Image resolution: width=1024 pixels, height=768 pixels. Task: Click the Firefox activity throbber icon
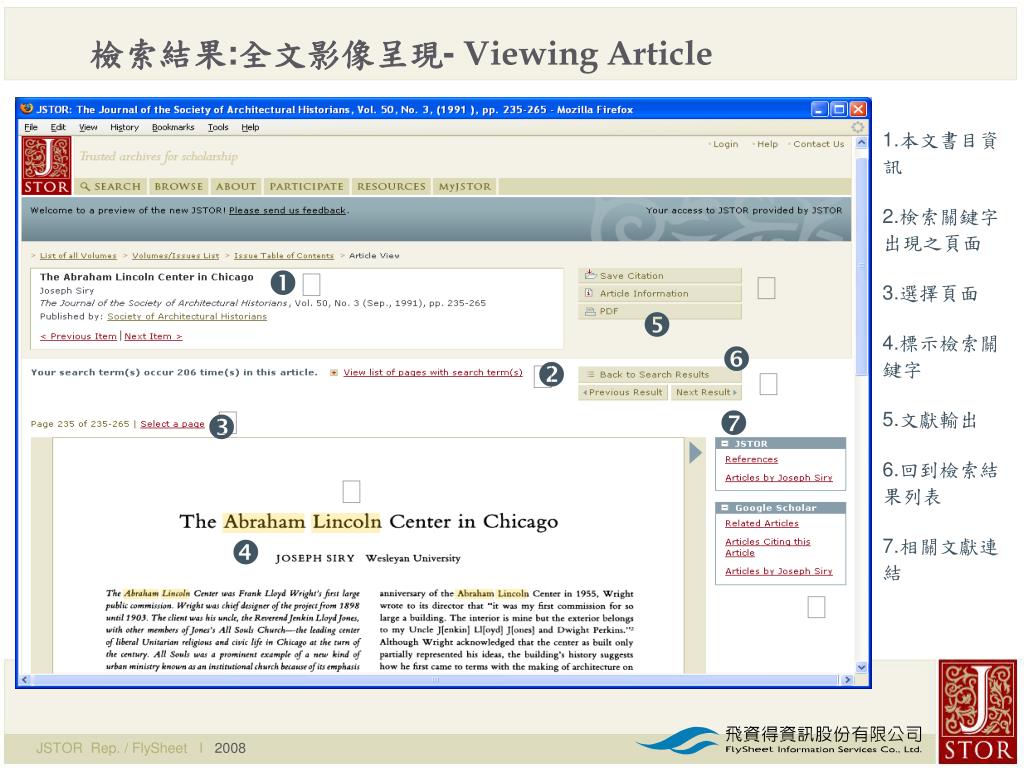pyautogui.click(x=857, y=127)
